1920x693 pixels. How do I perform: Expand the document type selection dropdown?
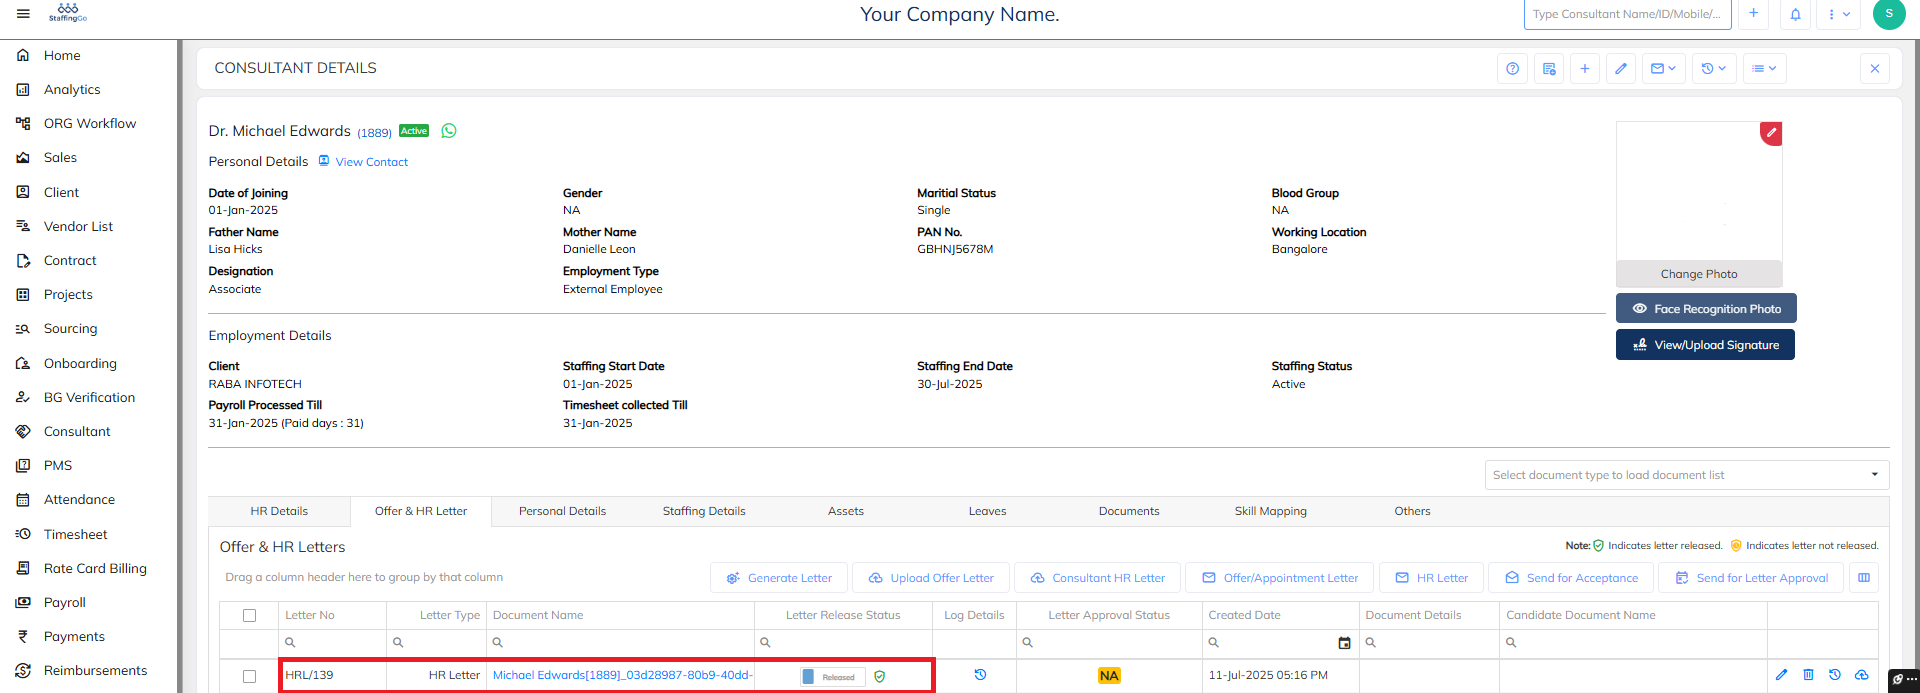[x=1874, y=475]
